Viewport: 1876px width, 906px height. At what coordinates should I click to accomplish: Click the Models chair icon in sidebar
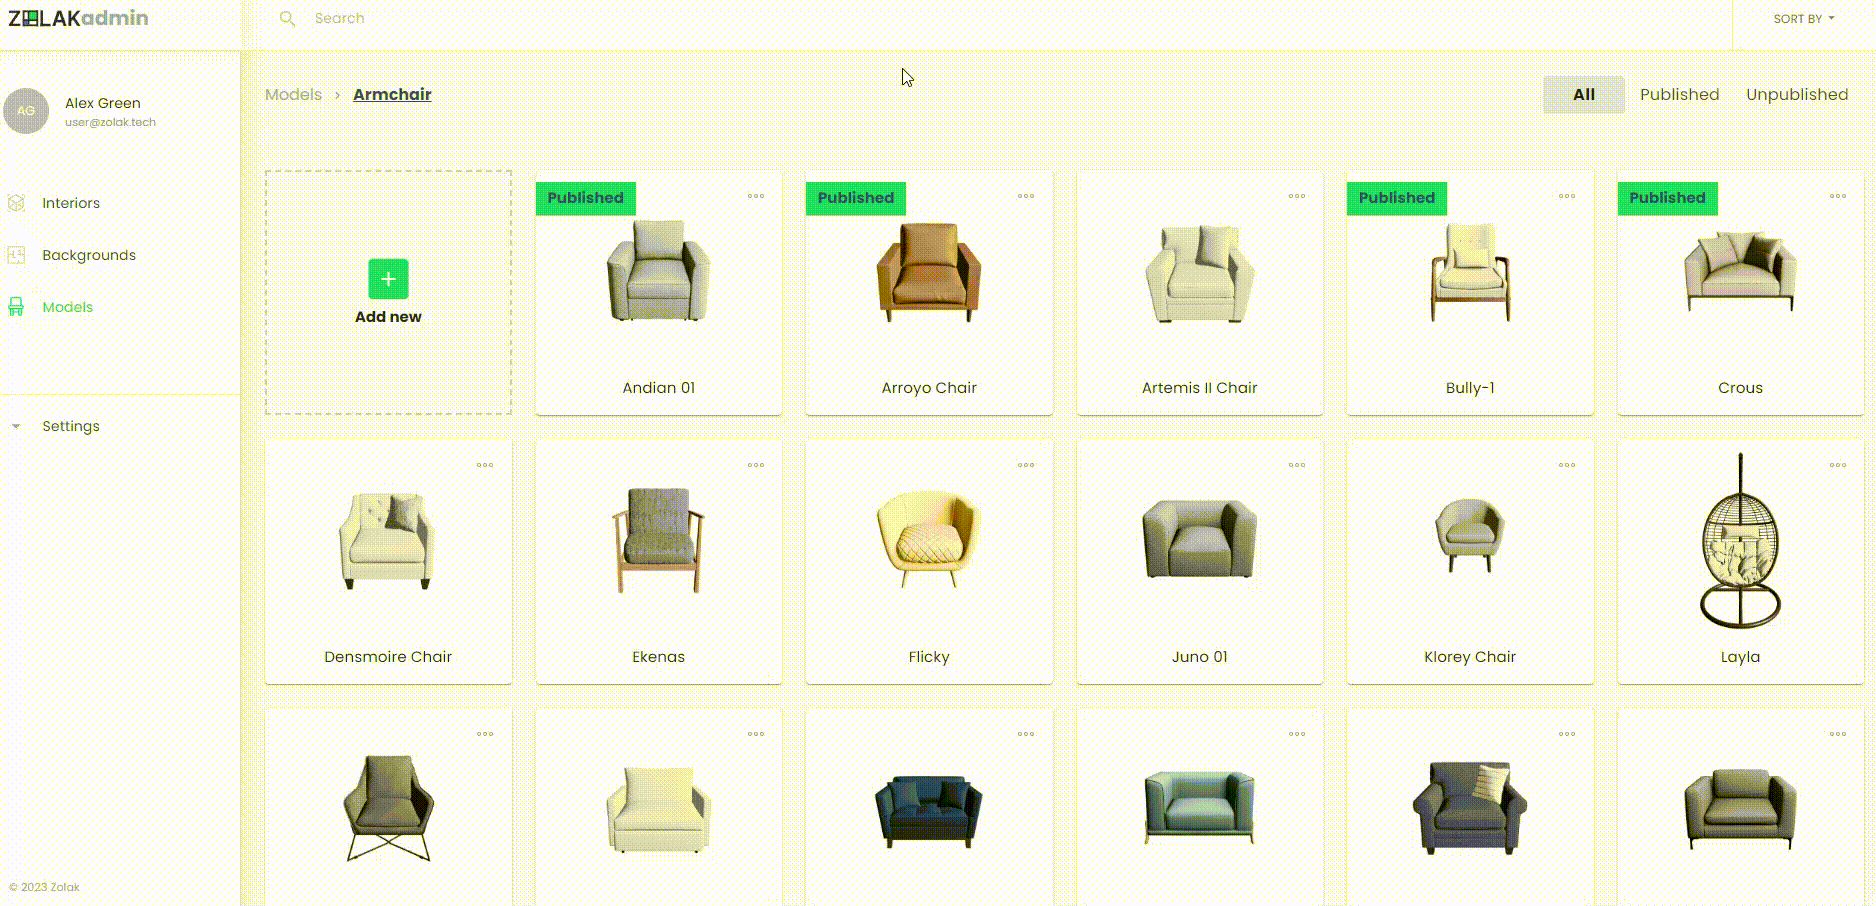click(16, 307)
